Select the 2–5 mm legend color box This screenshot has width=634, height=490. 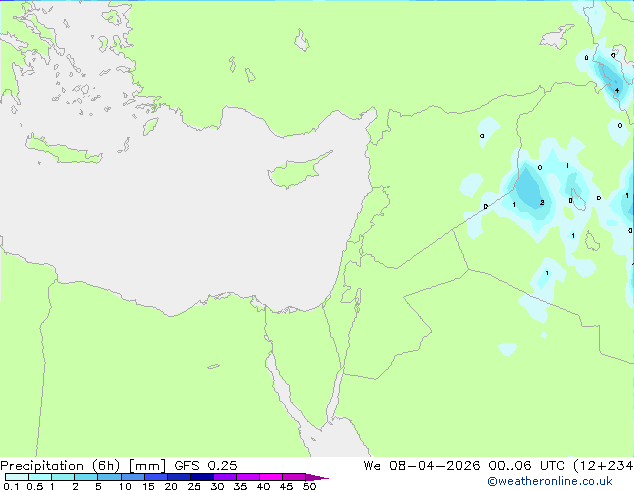[x=86, y=477]
